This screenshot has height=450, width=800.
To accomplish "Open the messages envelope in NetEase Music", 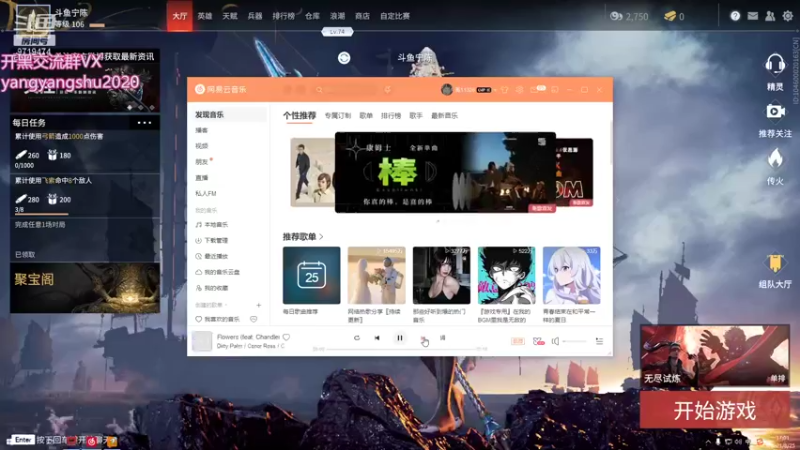I will point(534,89).
